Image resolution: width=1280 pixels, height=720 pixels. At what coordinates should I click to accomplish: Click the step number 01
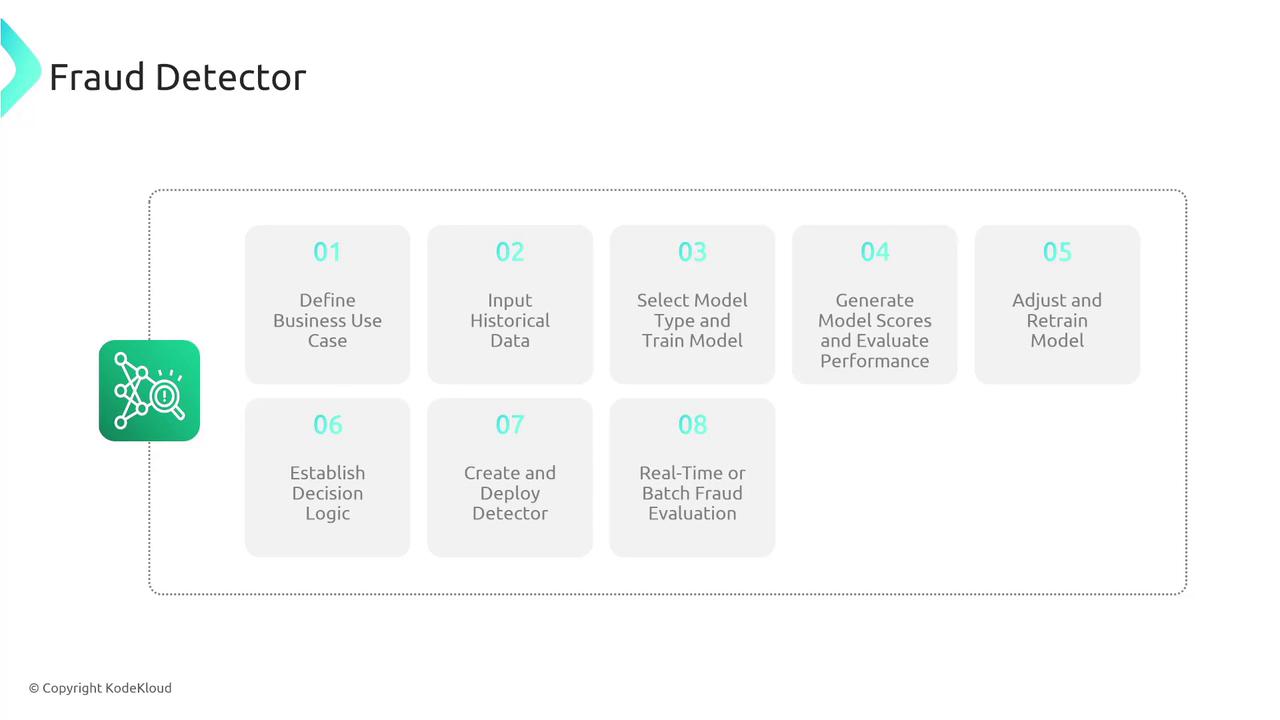pos(327,252)
